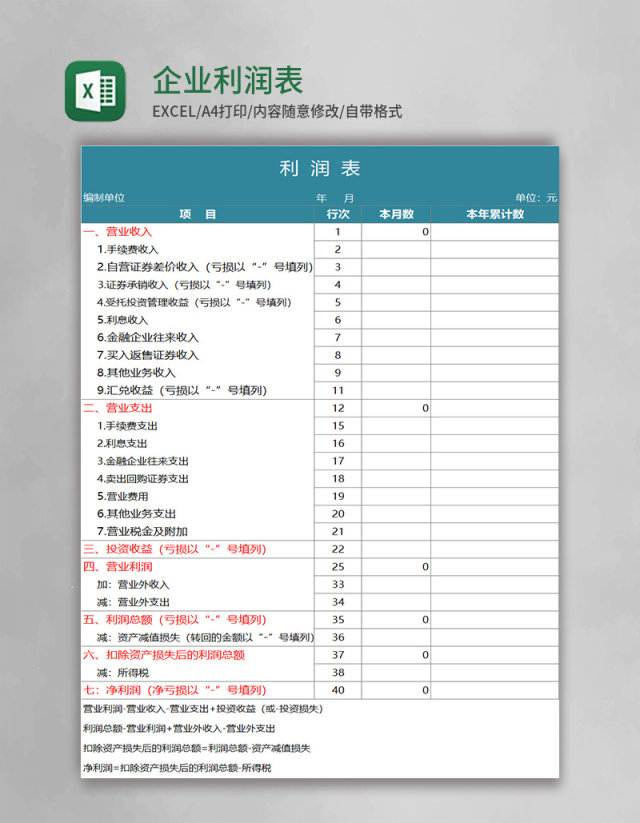Click the 年 月 date label
This screenshot has height=823, width=640.
click(335, 198)
